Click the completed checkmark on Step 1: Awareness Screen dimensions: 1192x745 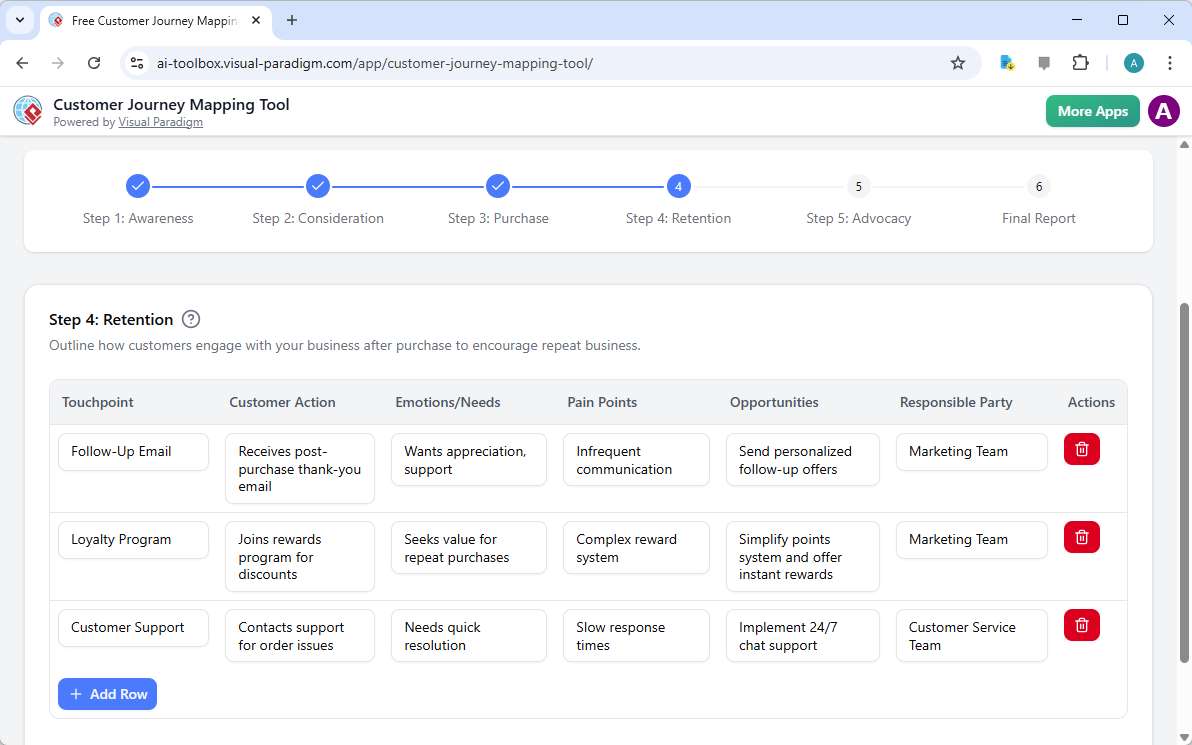tap(138, 186)
